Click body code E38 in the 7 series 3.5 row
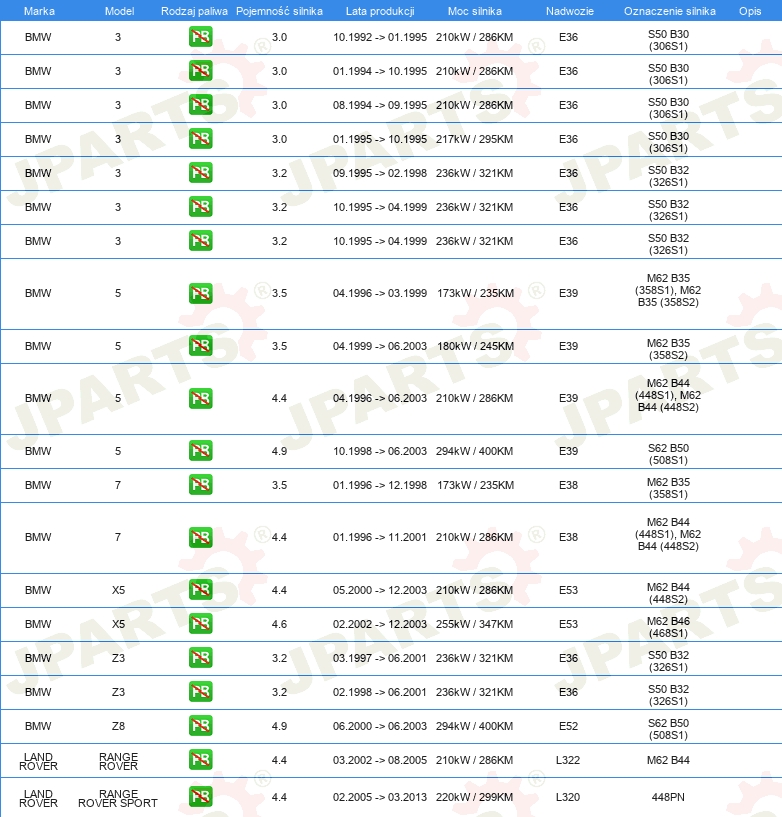 pos(568,485)
